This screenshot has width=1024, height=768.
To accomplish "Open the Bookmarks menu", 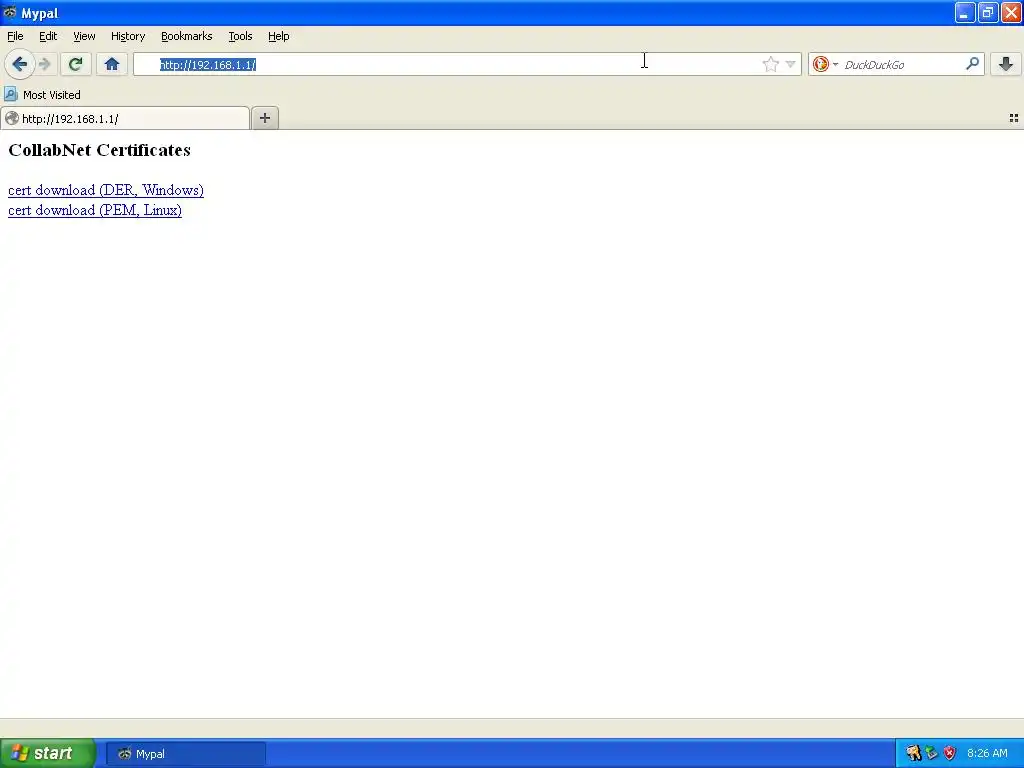I will (x=187, y=36).
